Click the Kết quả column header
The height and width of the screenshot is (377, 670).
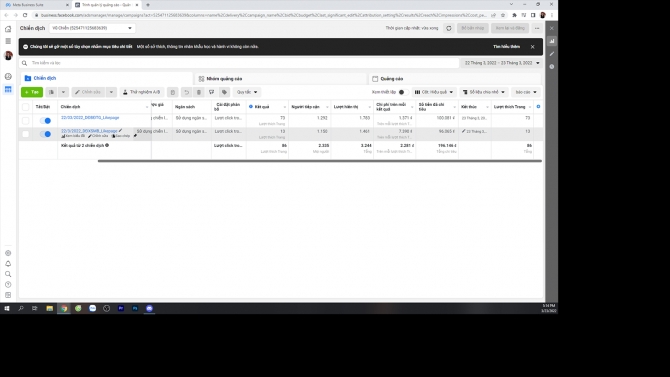point(267,107)
